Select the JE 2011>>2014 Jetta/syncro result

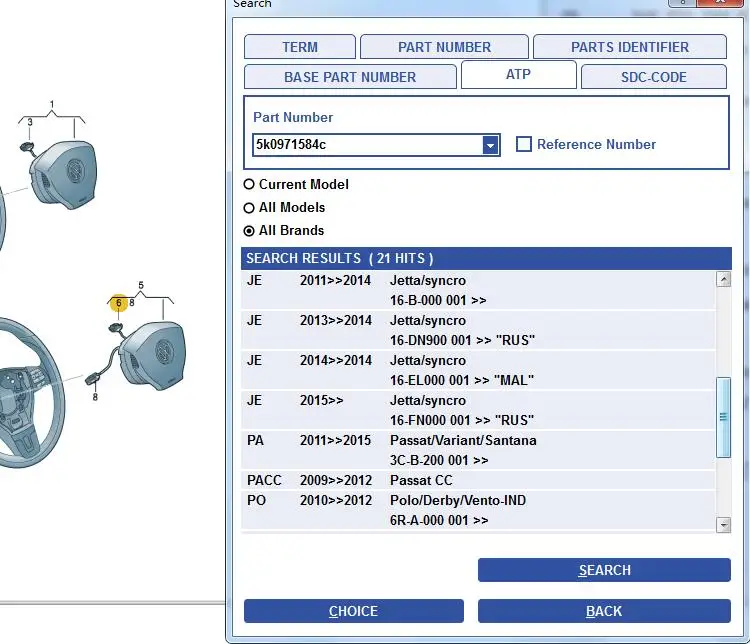point(478,290)
